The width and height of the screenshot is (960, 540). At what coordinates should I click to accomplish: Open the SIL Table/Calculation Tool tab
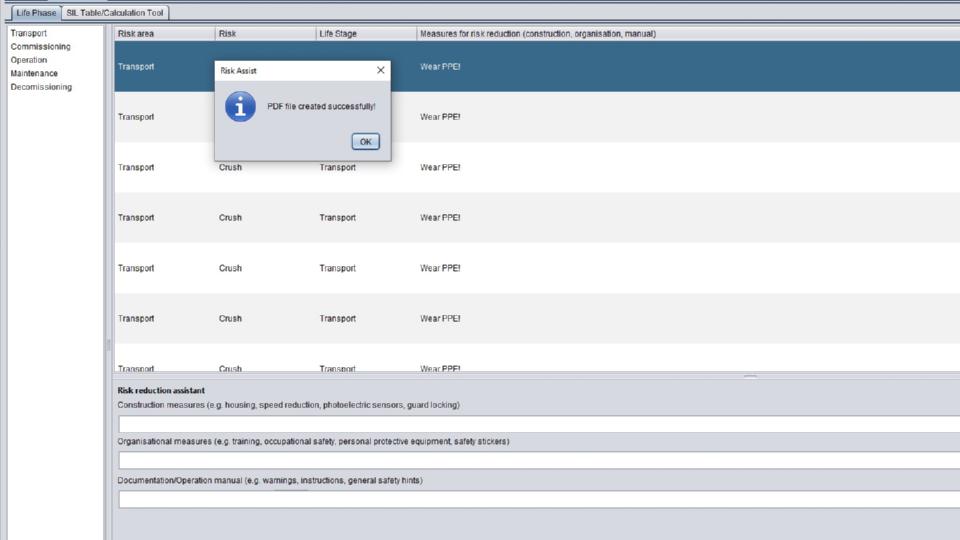click(116, 13)
